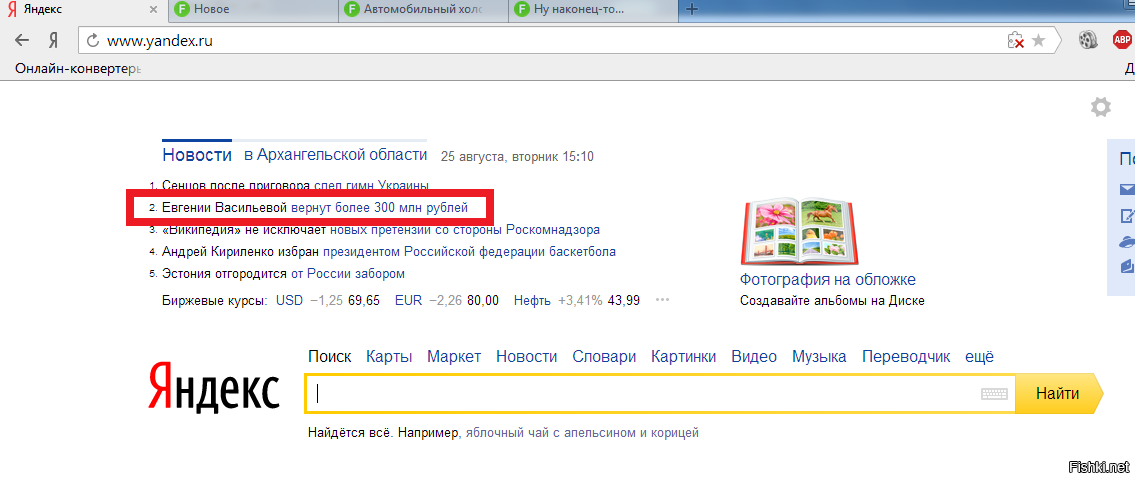The height and width of the screenshot is (479, 1135).
Task: Open the on-screen keyboard in search box
Action: [993, 394]
